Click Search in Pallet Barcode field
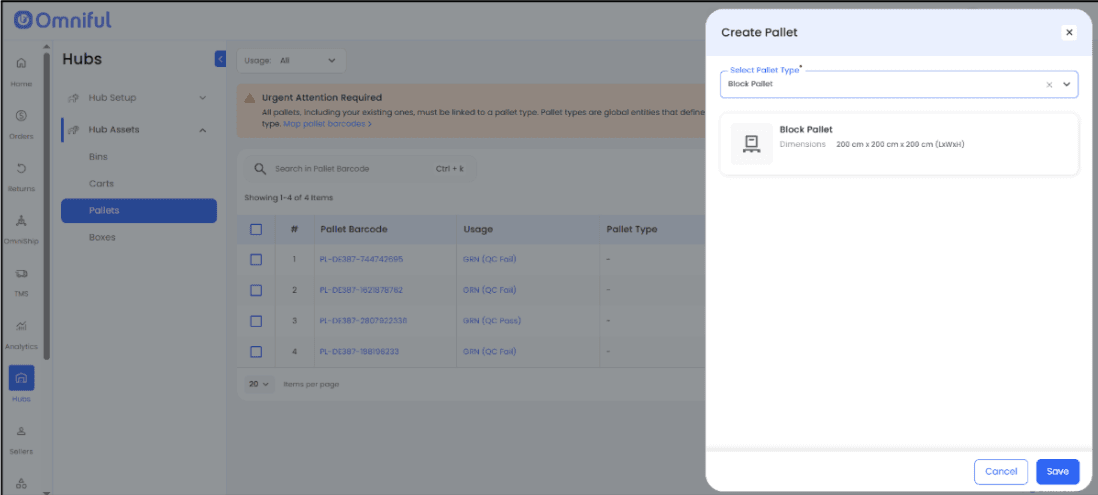 [350, 169]
